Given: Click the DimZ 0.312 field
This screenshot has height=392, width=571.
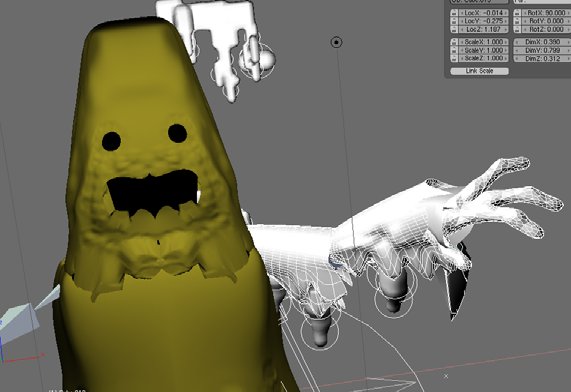Looking at the screenshot, I should [542, 58].
